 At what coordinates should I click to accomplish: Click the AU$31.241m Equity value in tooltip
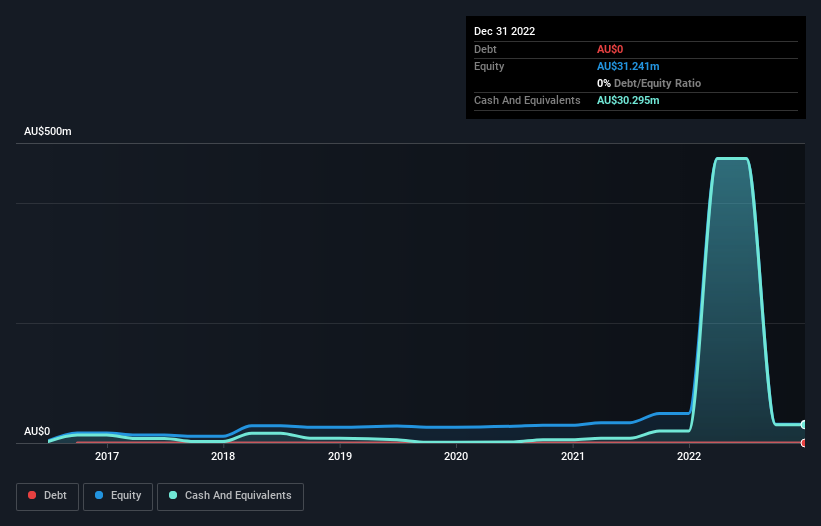coord(628,66)
